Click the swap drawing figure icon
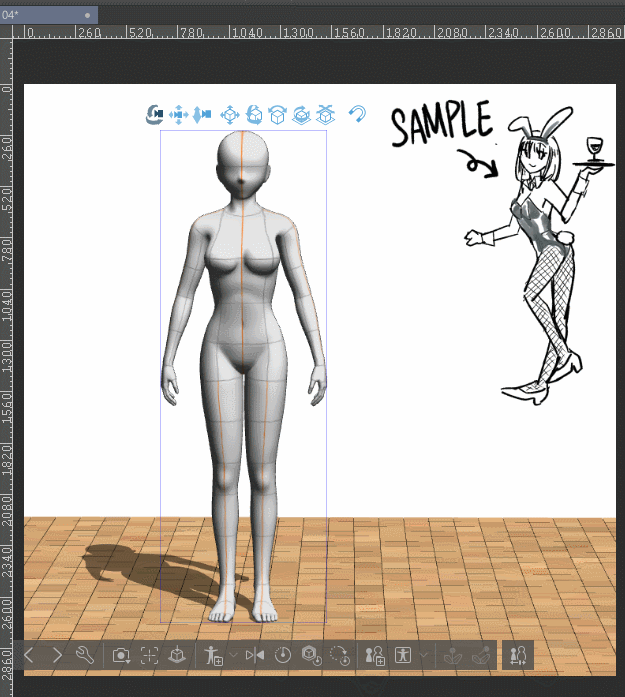Viewport: 625px width, 697px height. [518, 655]
